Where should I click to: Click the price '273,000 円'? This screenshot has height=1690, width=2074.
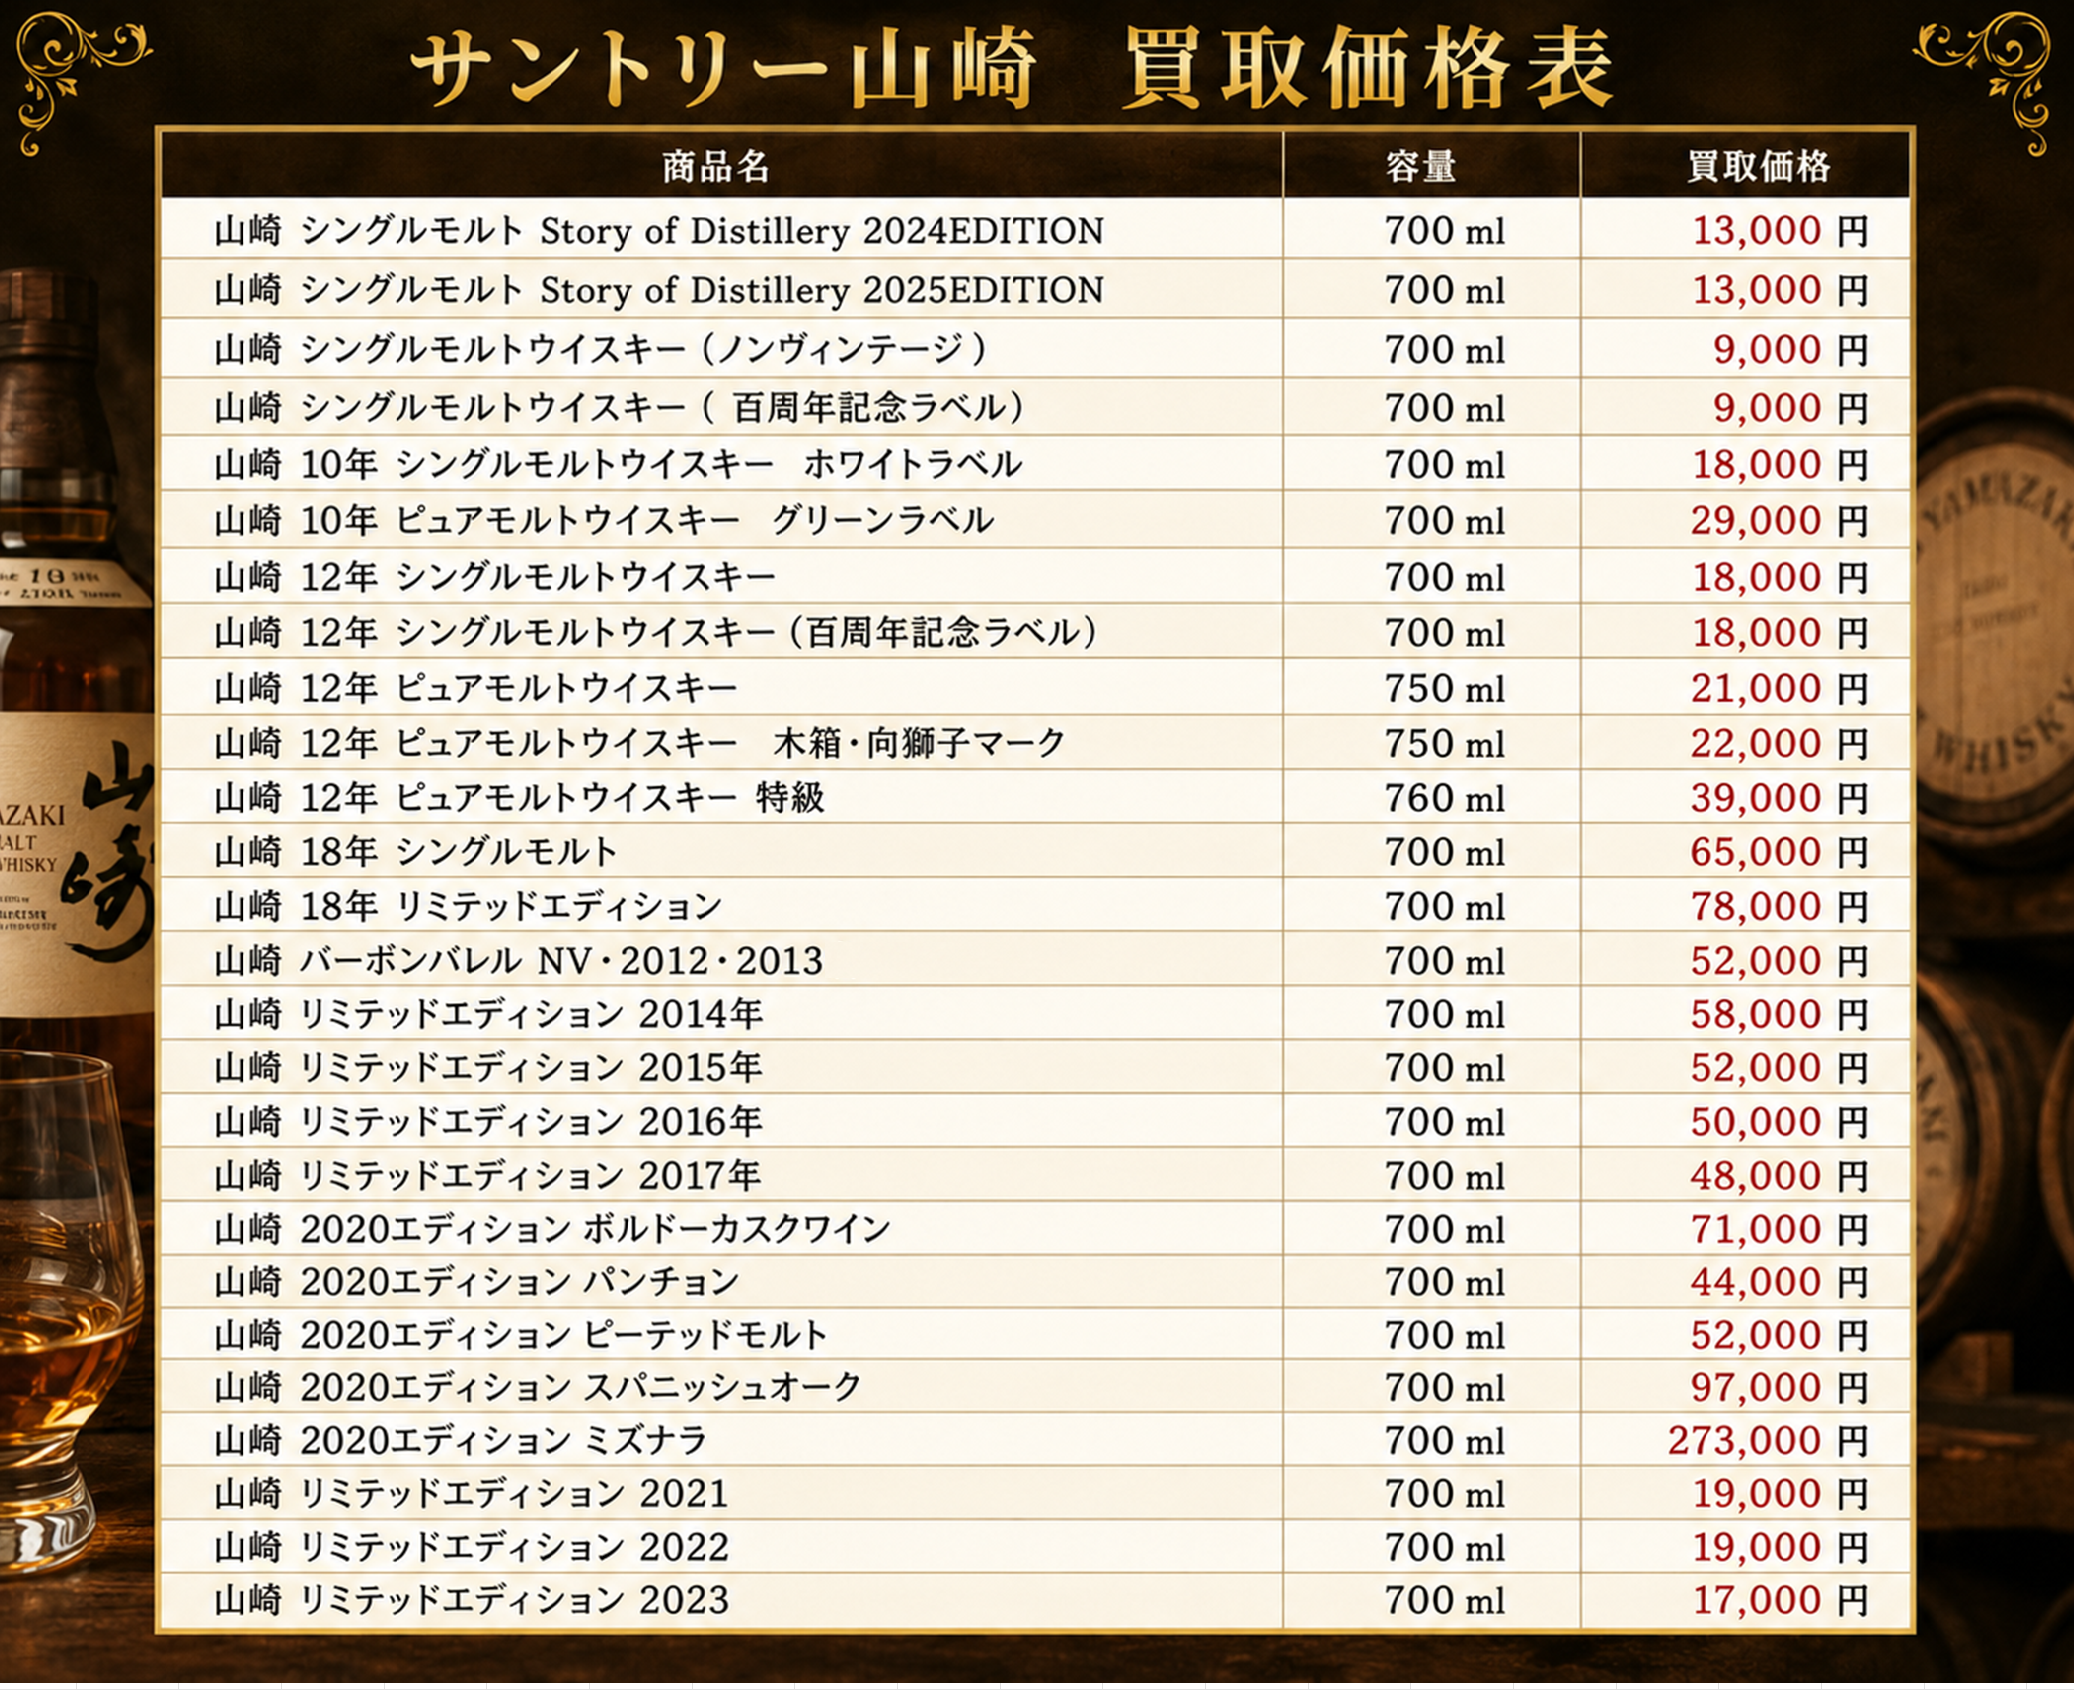(x=1768, y=1441)
